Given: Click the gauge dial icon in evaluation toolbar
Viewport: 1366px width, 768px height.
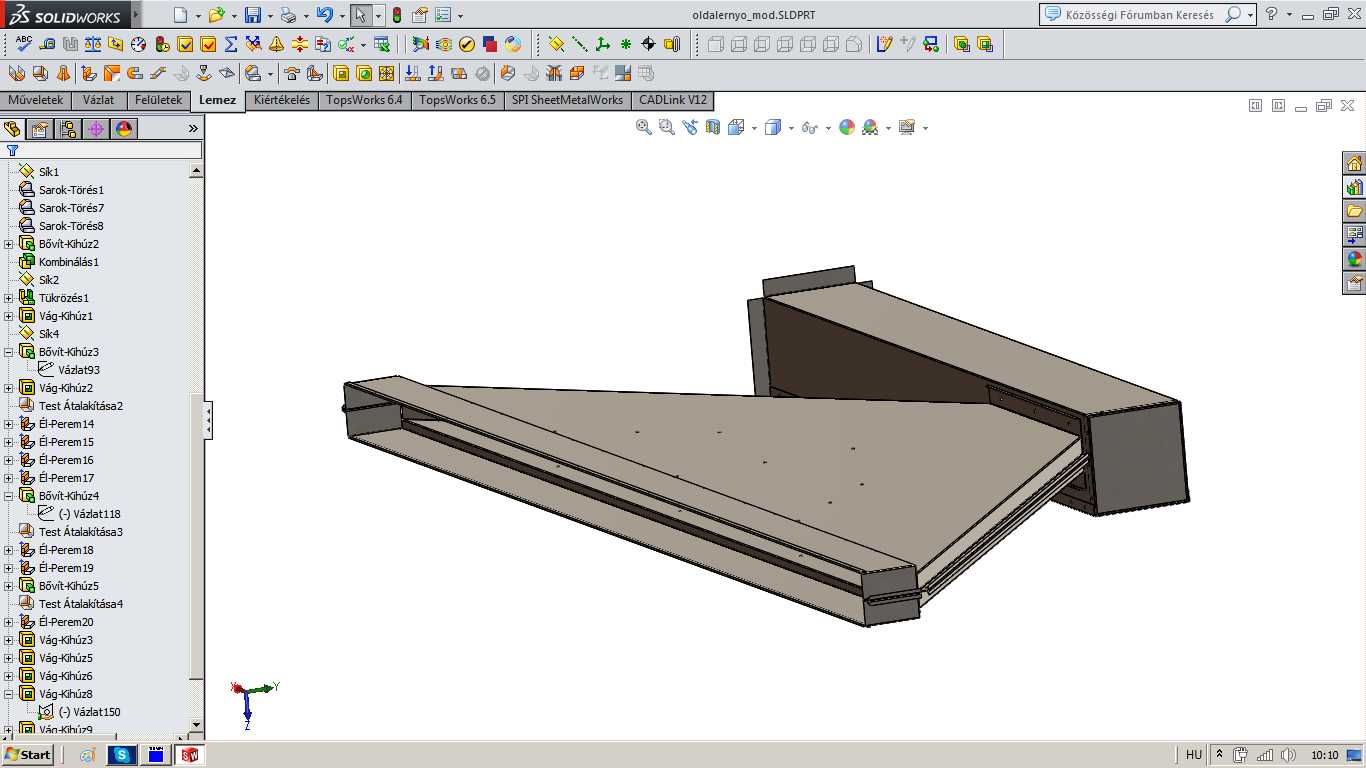Looking at the screenshot, I should tap(139, 44).
